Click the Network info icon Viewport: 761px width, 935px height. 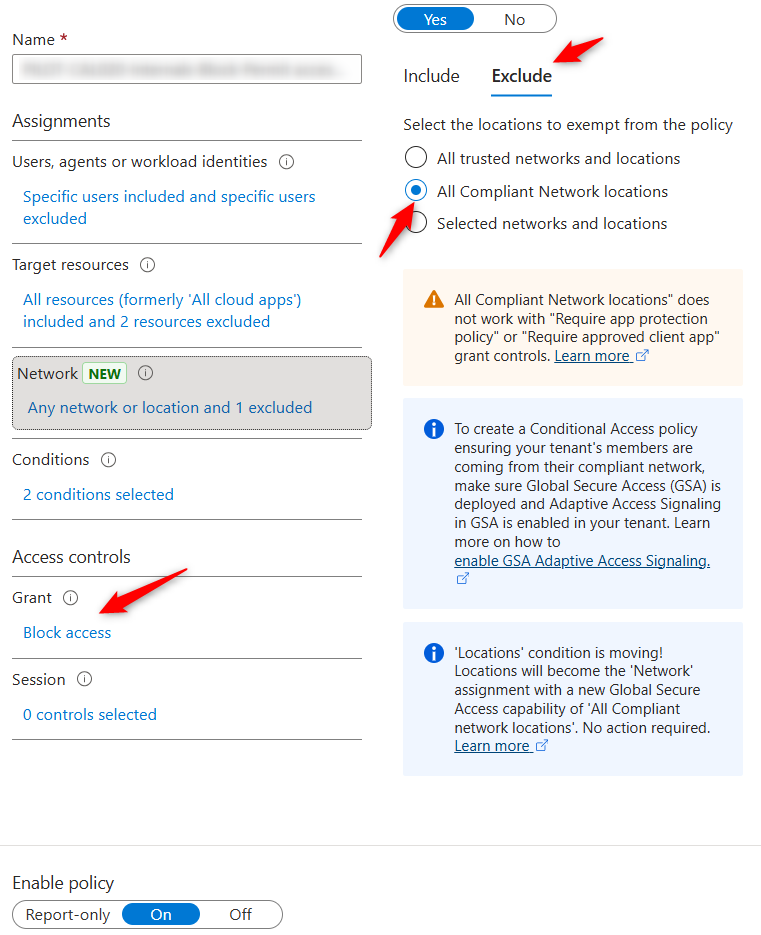pyautogui.click(x=146, y=373)
